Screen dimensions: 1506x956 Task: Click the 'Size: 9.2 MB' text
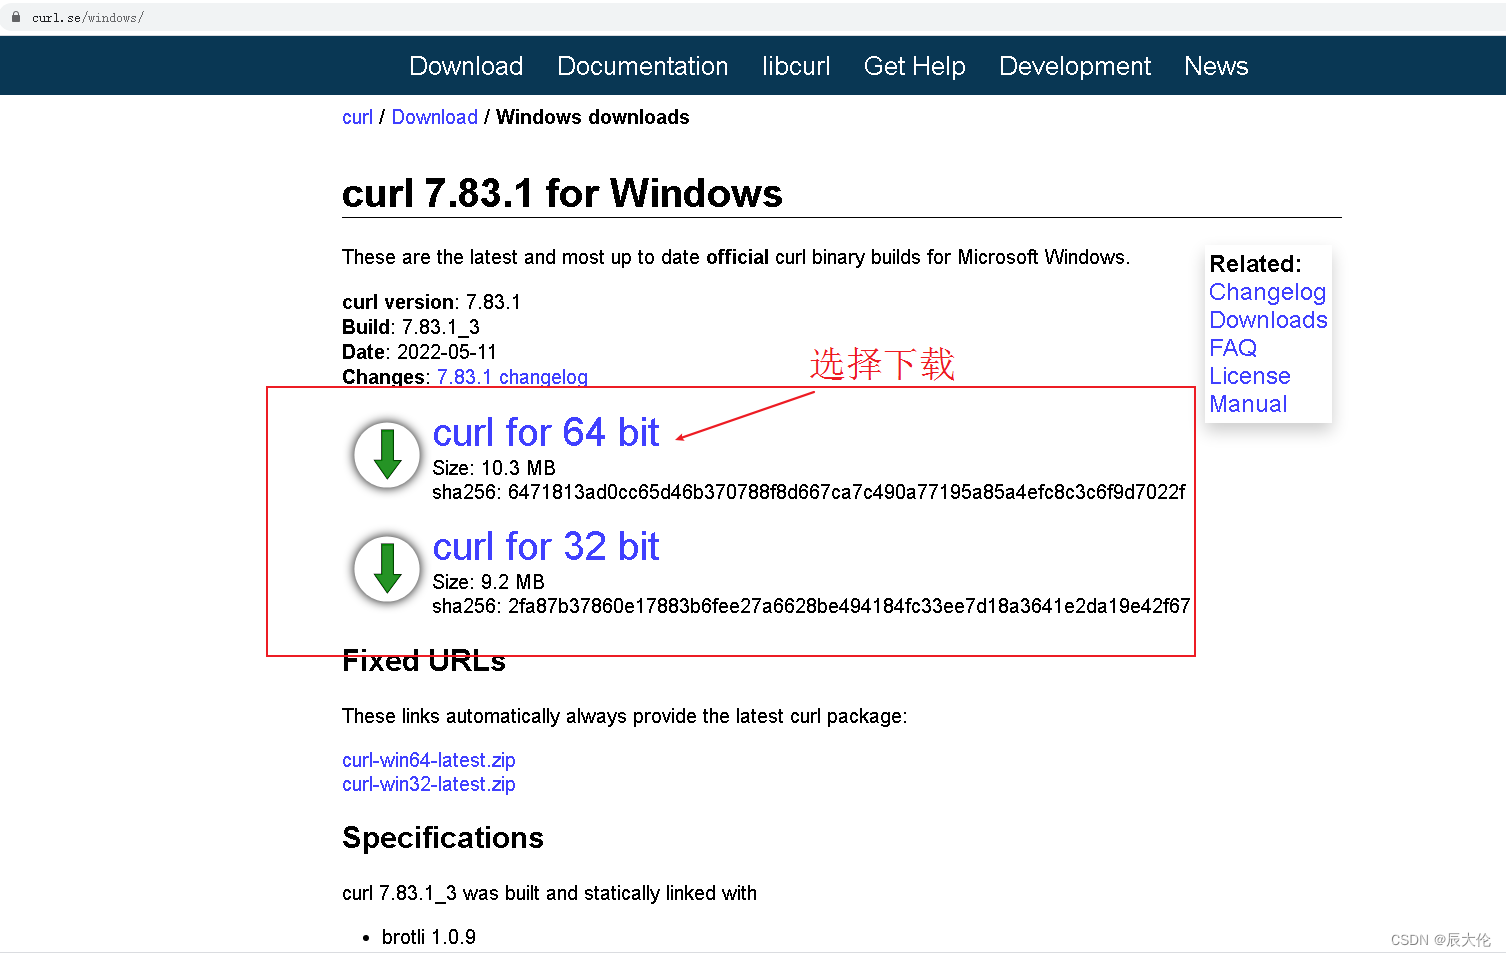(488, 582)
